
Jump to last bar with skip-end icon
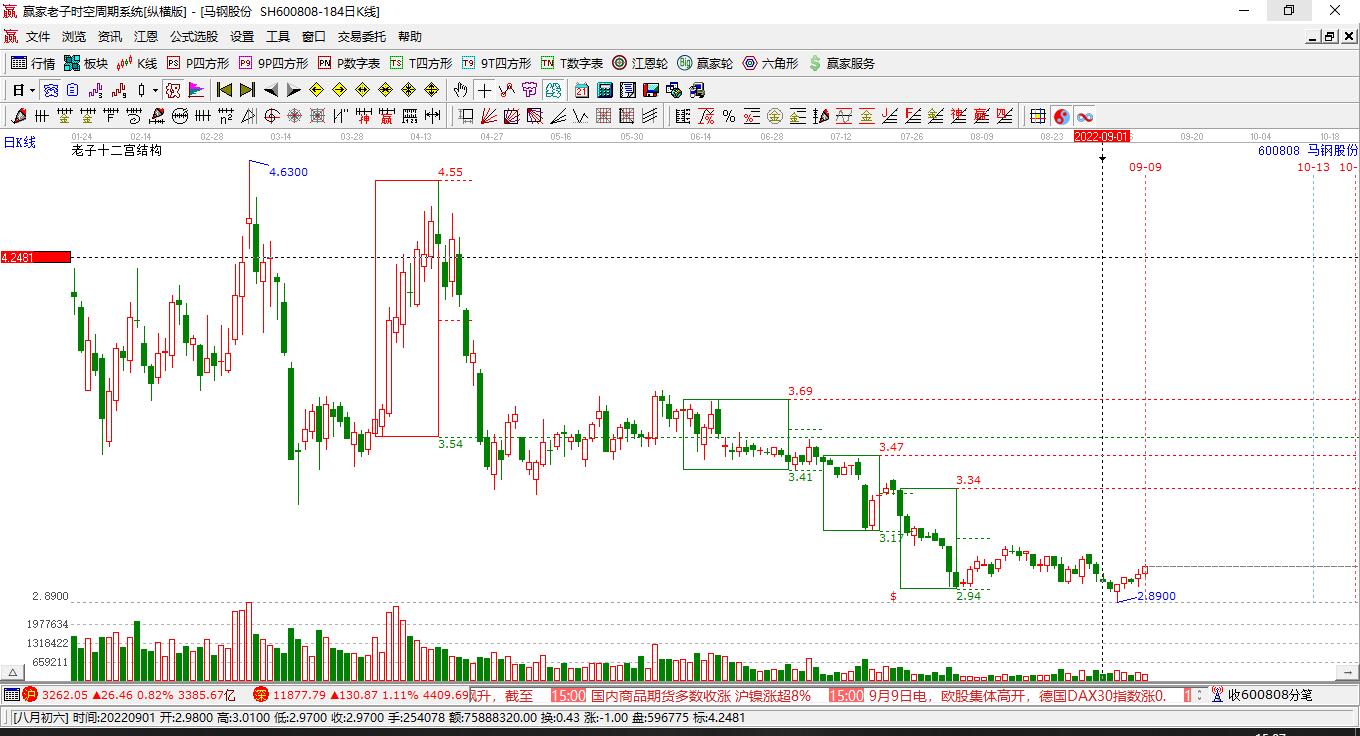(x=248, y=90)
